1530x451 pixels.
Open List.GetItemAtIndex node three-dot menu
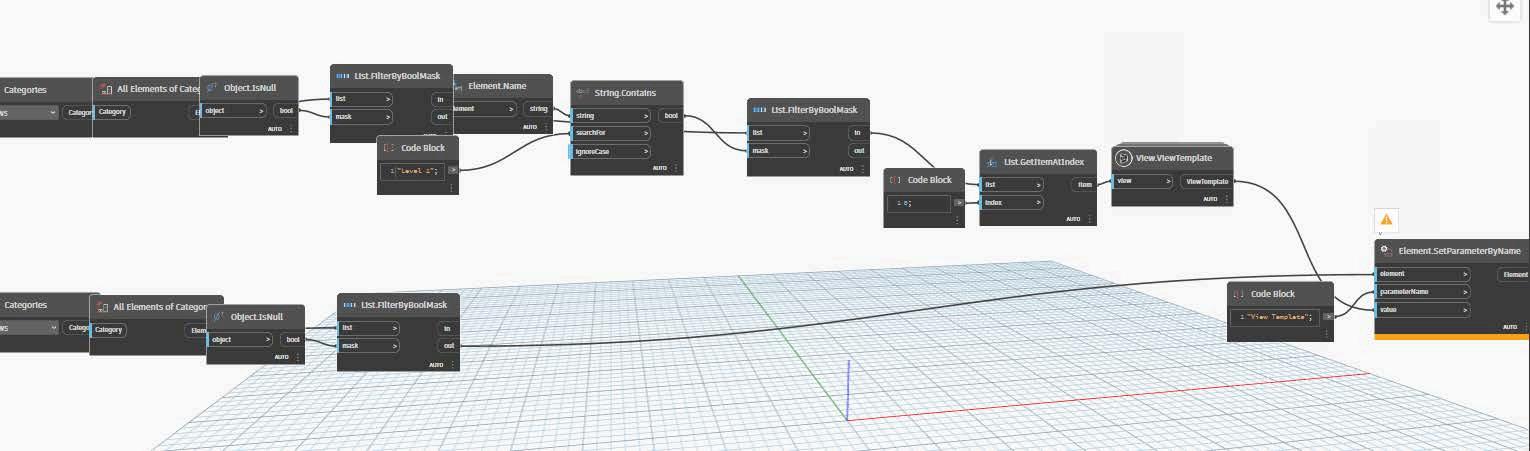(1088, 218)
